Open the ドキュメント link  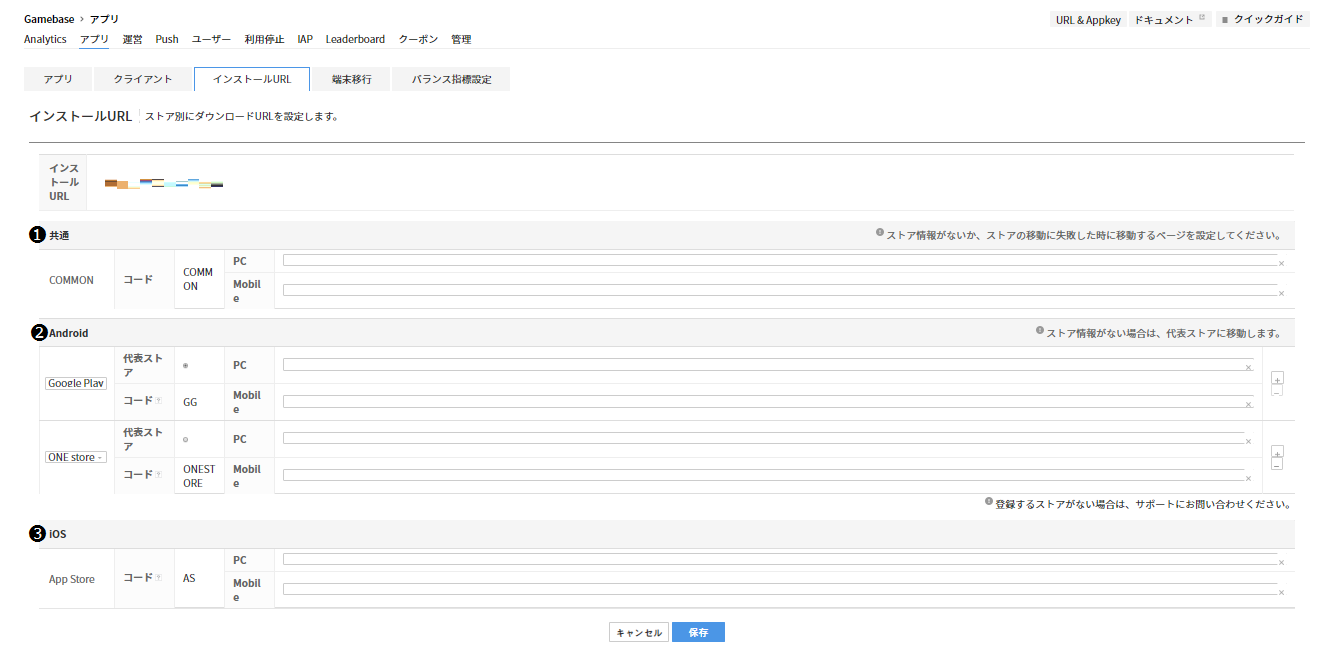tap(1170, 20)
